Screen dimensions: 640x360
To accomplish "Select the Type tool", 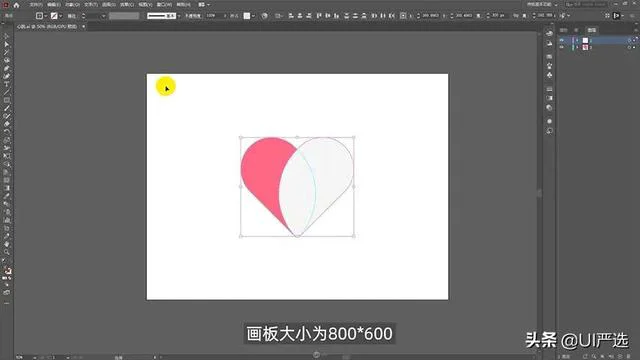I will [7, 84].
